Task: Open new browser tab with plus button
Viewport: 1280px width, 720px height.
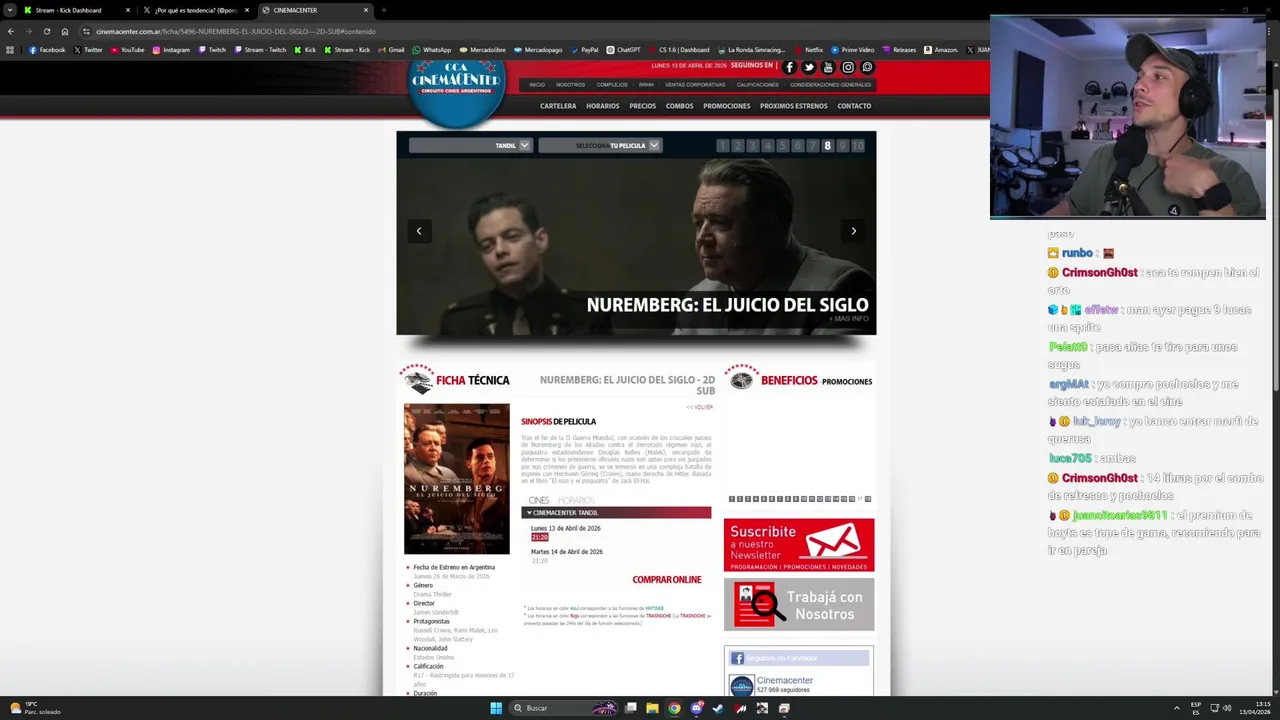Action: point(384,10)
